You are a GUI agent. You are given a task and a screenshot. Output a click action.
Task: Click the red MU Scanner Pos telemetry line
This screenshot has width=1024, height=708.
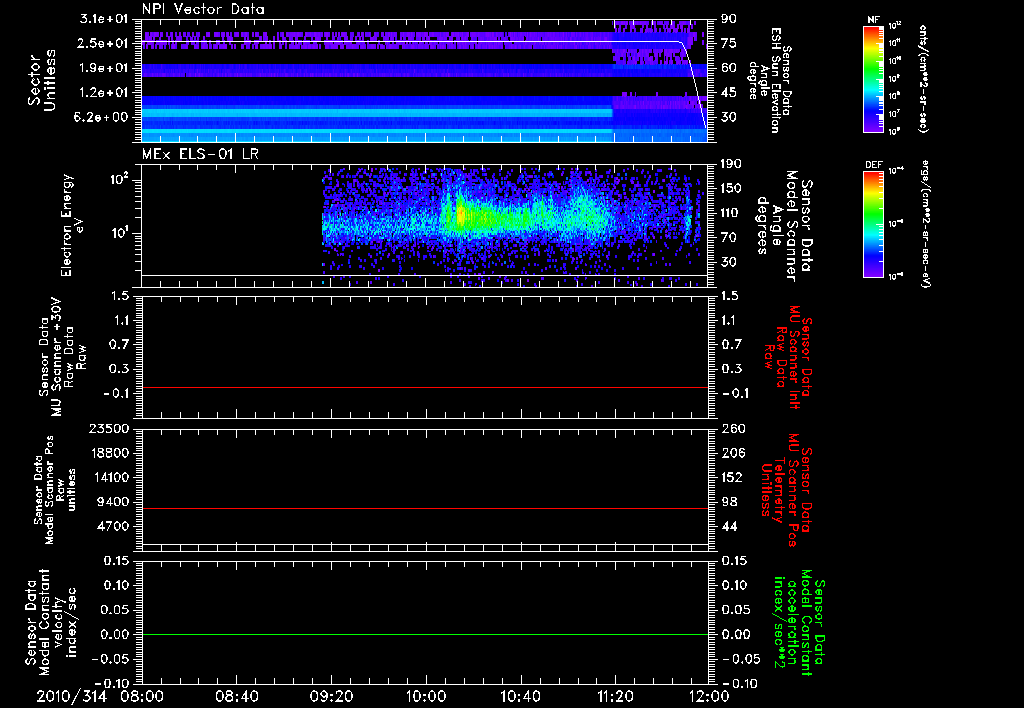[x=424, y=508]
